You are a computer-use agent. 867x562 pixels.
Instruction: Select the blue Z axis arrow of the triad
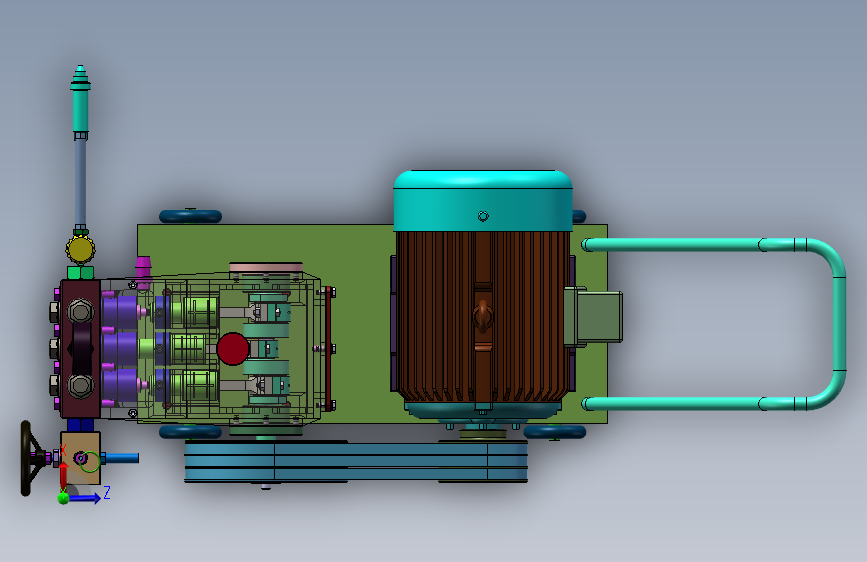(x=84, y=498)
